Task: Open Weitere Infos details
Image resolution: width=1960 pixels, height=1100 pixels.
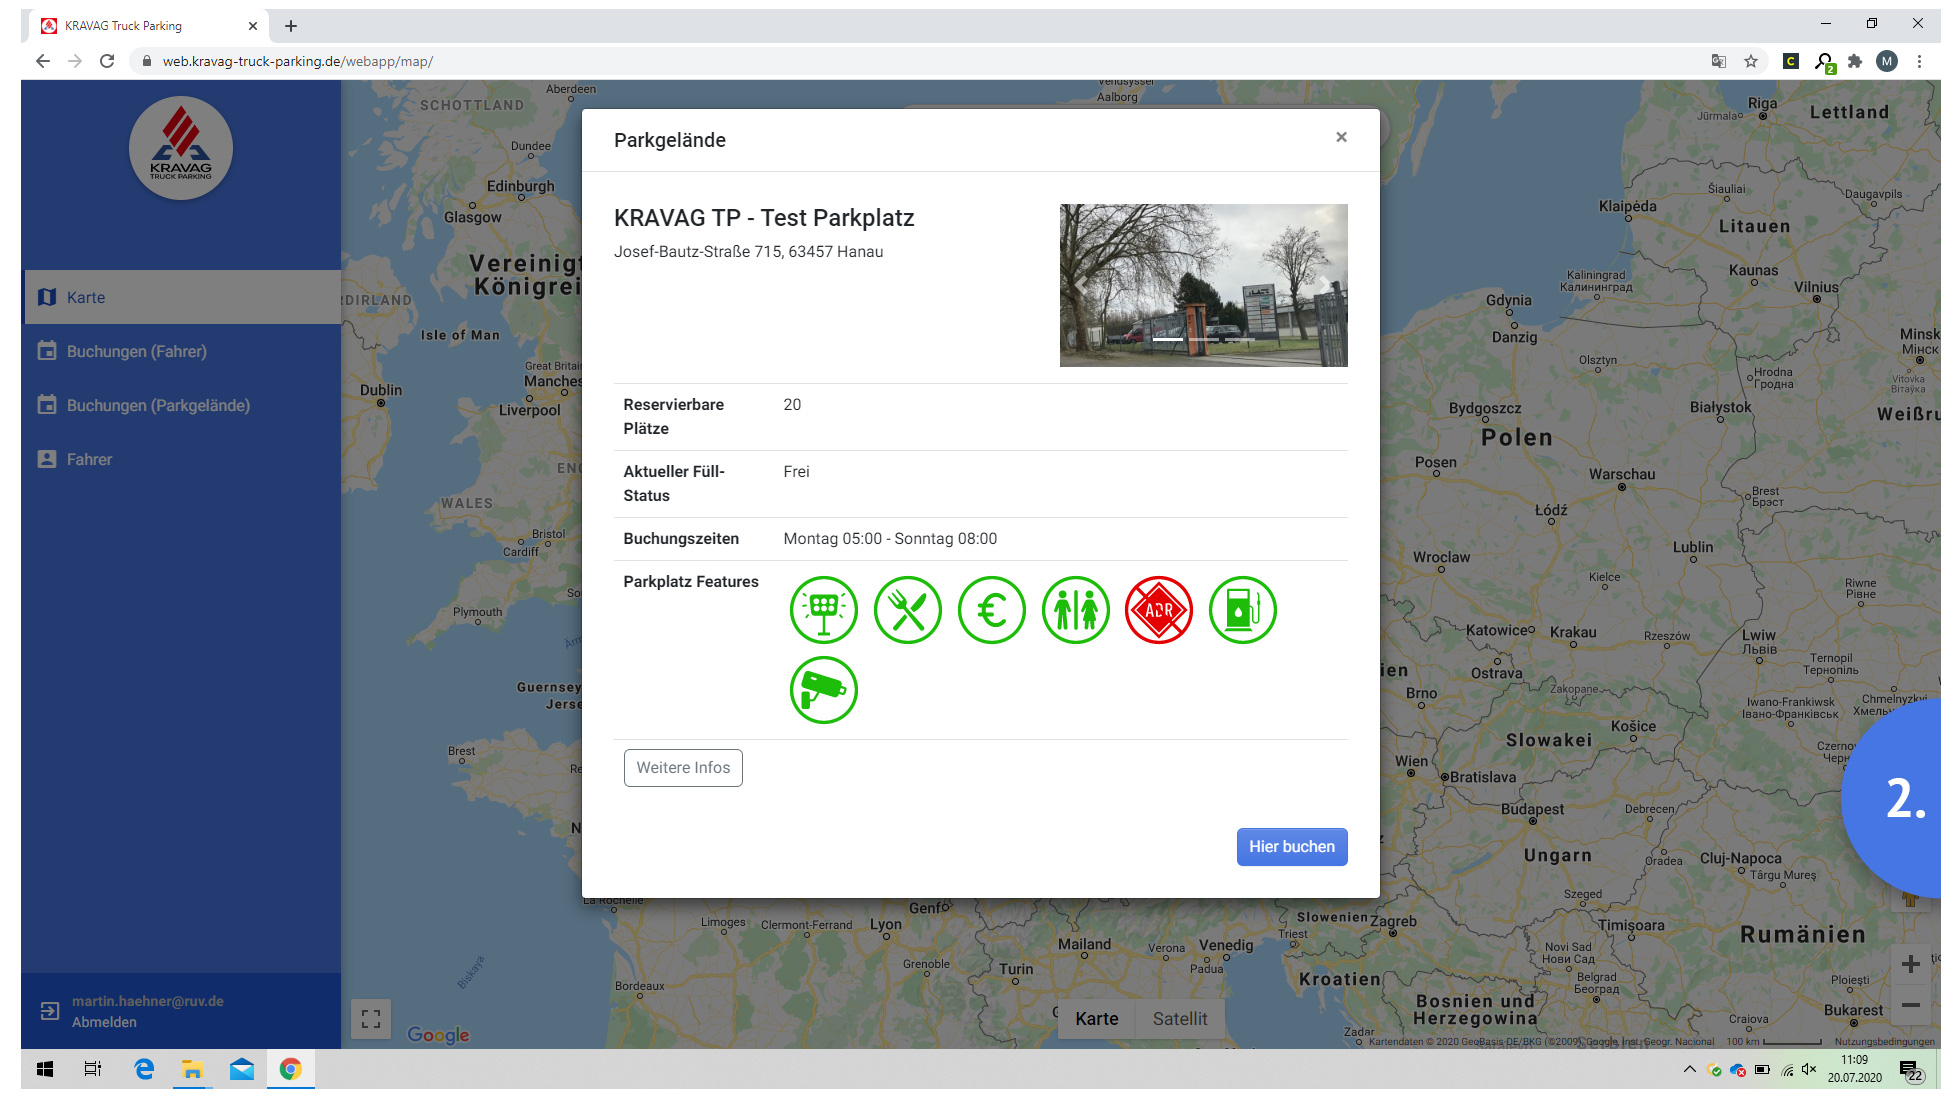Action: pos(683,768)
